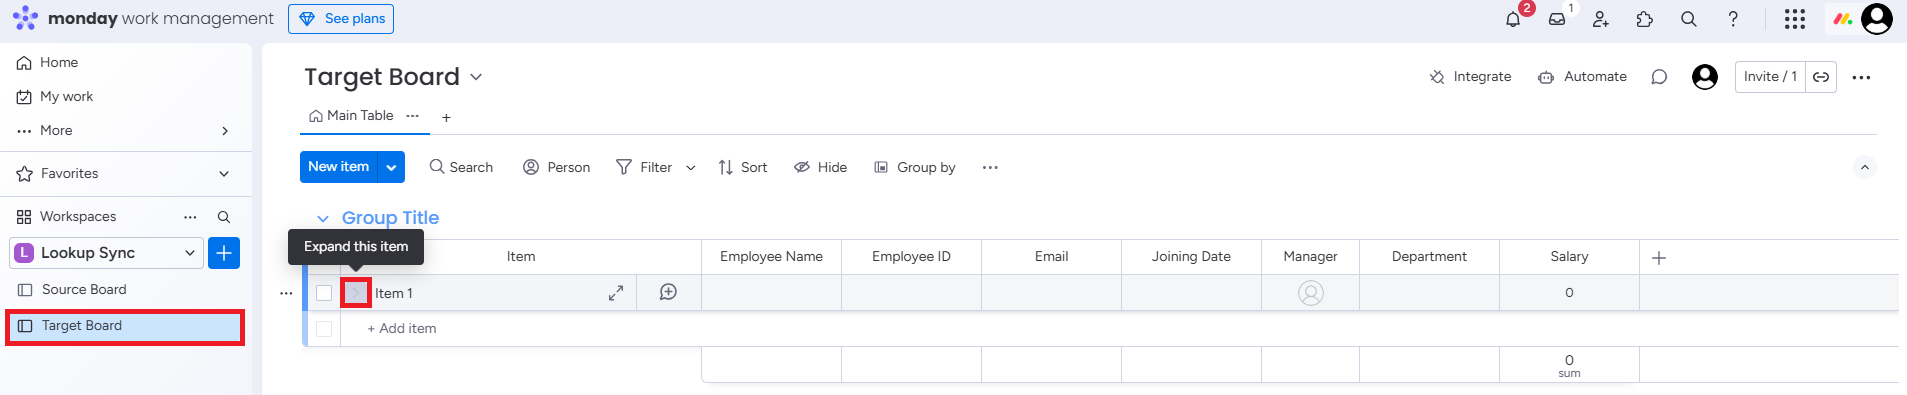The image size is (1907, 395).
Task: Click the monday work management logo
Action: [x=143, y=18]
